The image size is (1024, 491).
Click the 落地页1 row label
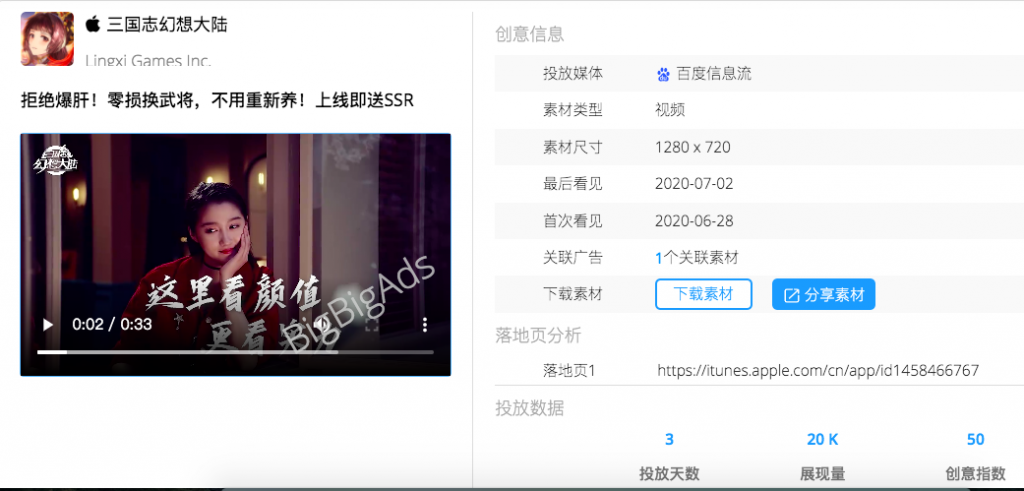(569, 371)
